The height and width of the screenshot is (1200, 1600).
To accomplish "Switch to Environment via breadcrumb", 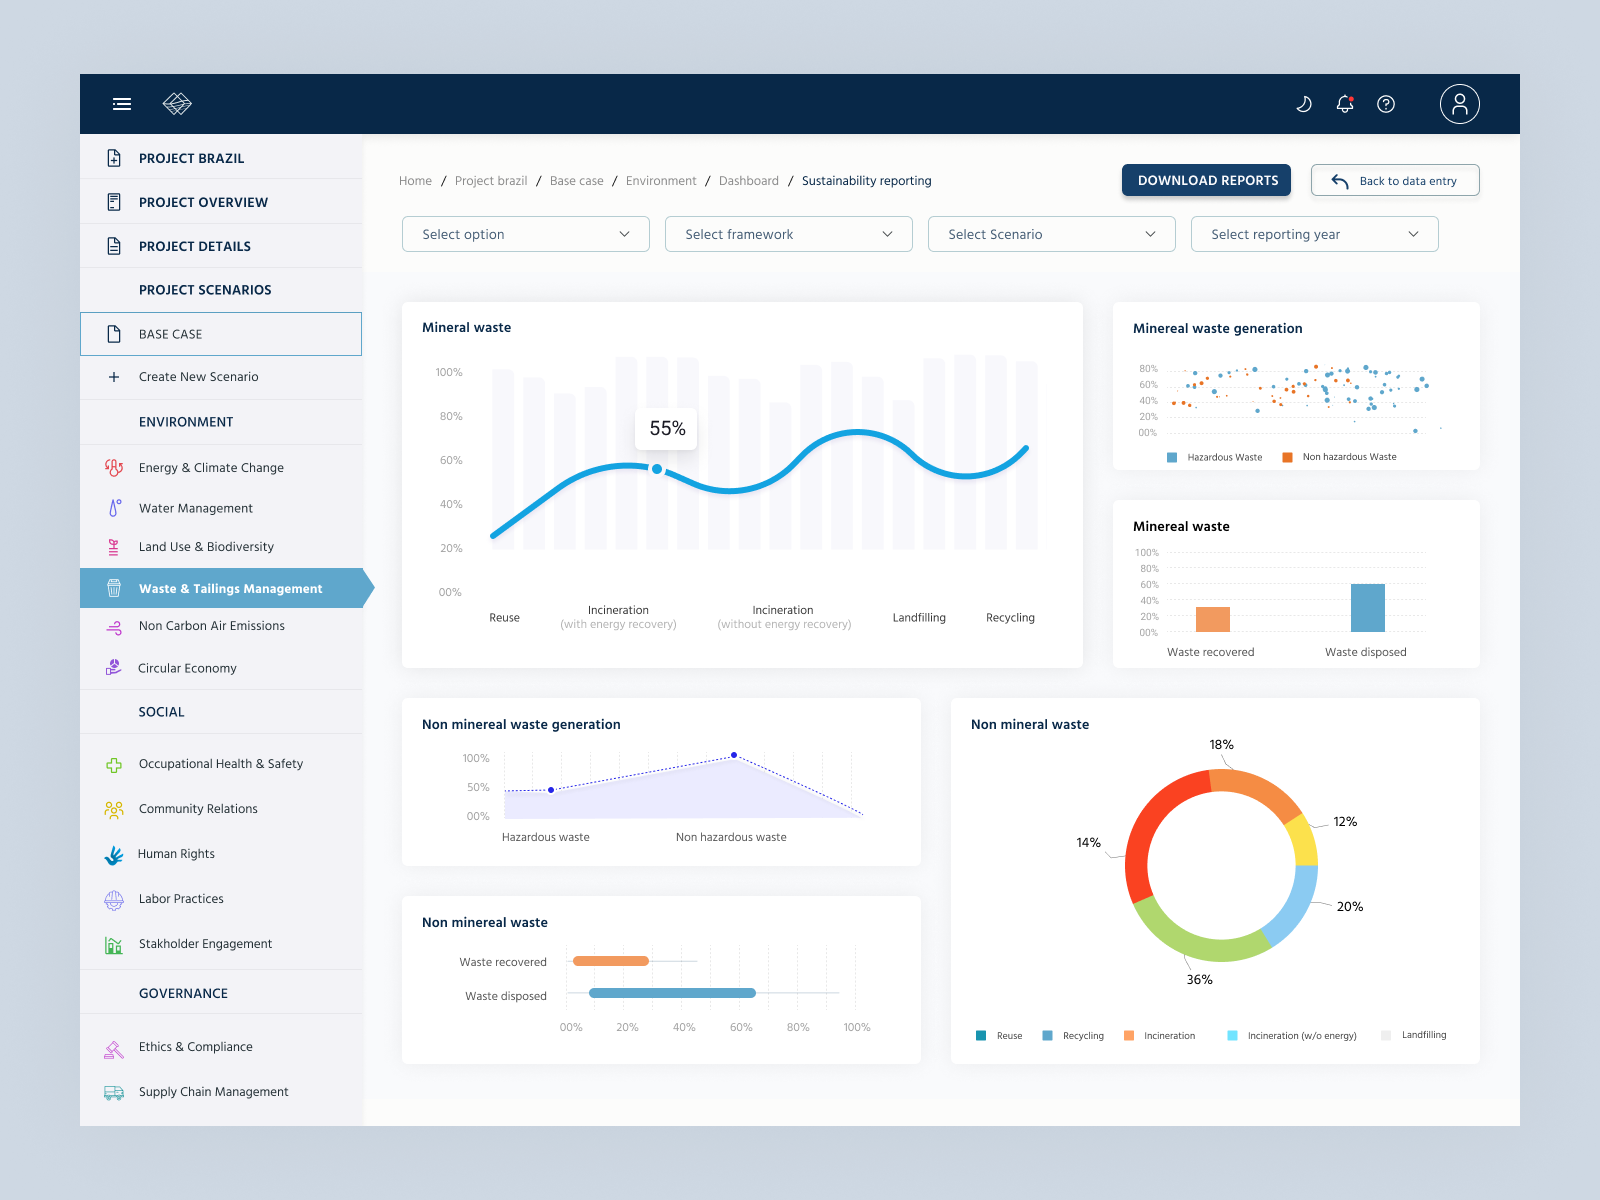I will (661, 181).
